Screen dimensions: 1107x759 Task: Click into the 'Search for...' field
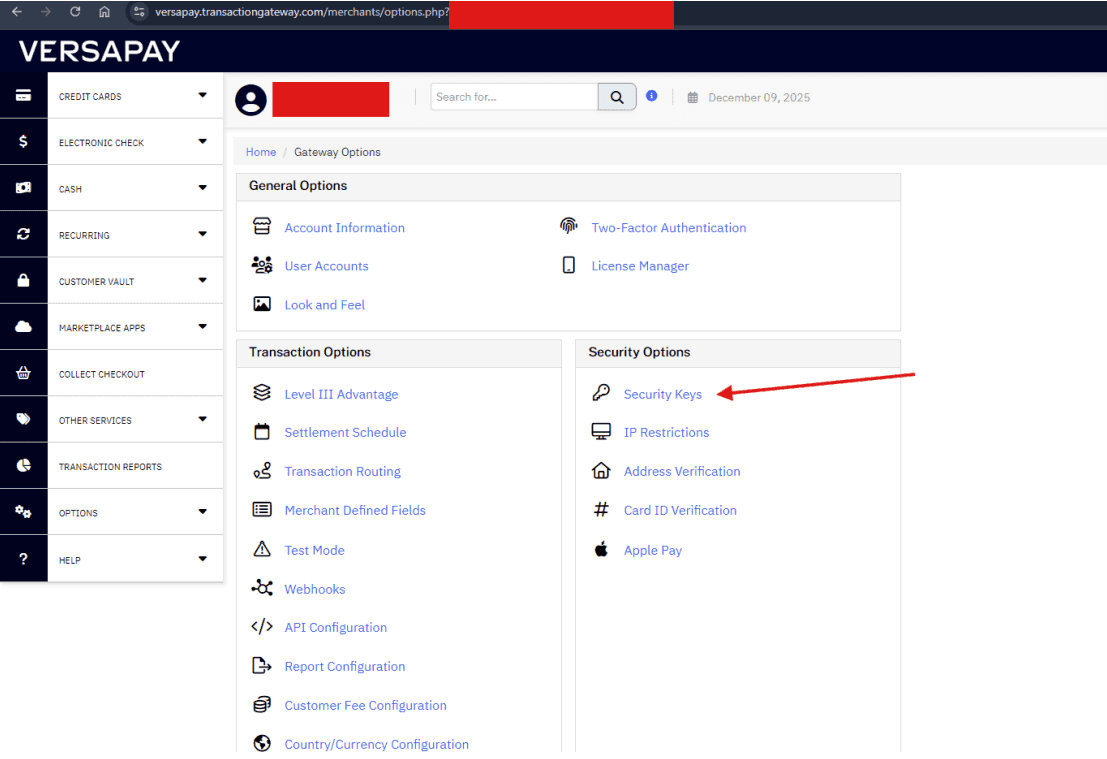coord(514,97)
